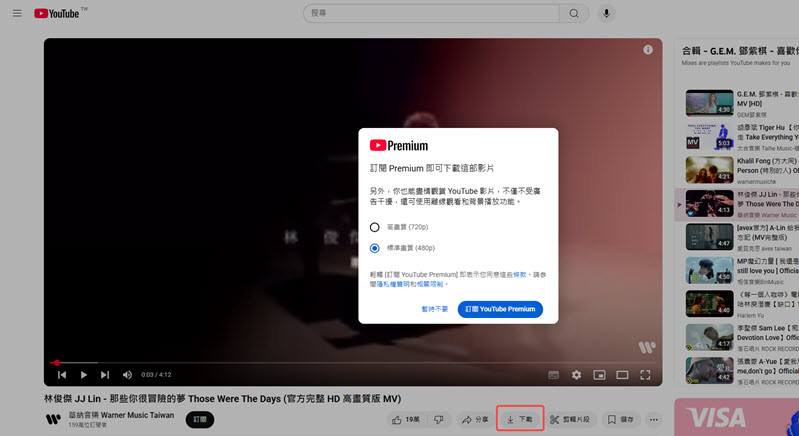Like the video with thumbs up
This screenshot has height=436, width=799.
pos(406,420)
